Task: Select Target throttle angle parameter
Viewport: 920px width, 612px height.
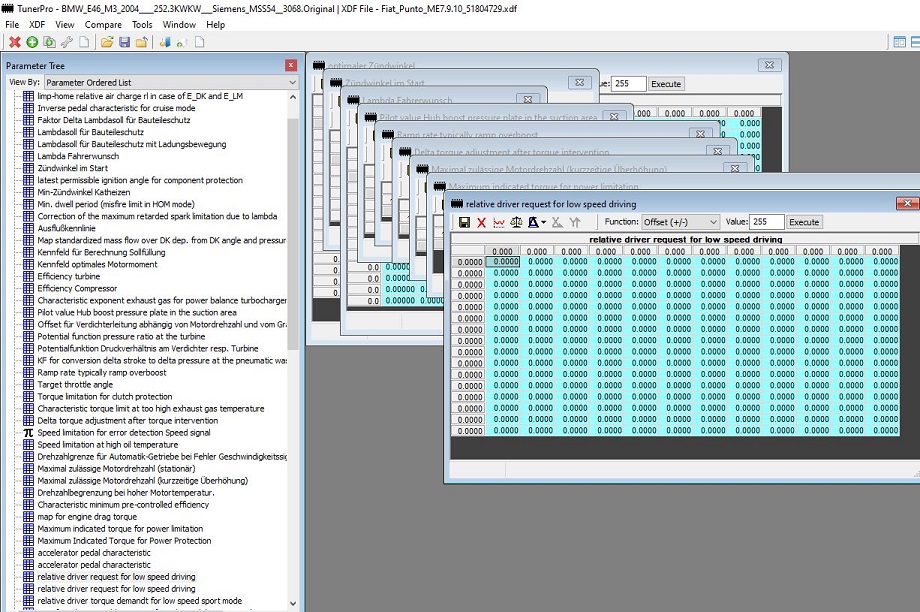Action: (x=75, y=385)
